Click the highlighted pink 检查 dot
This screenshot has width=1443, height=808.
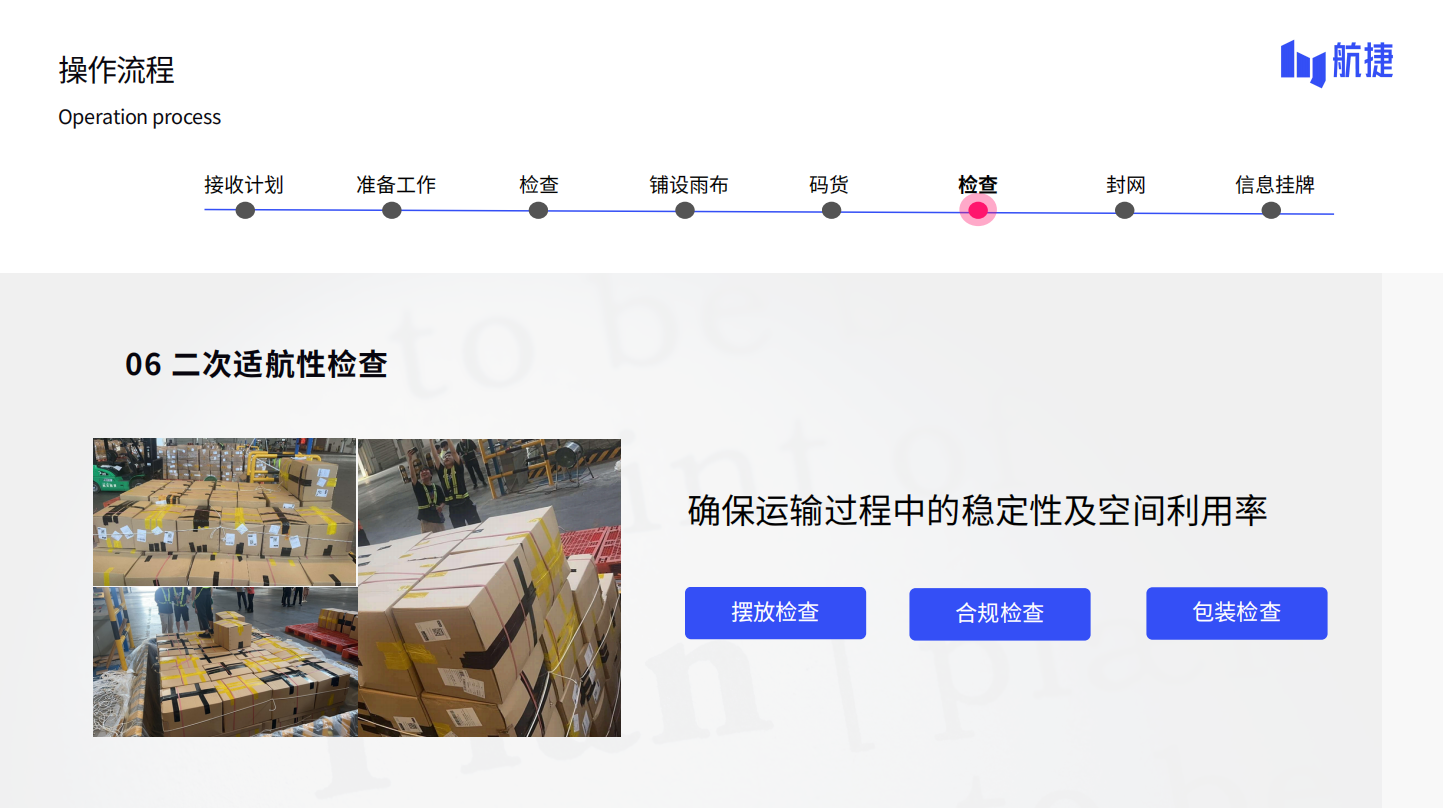coord(978,210)
